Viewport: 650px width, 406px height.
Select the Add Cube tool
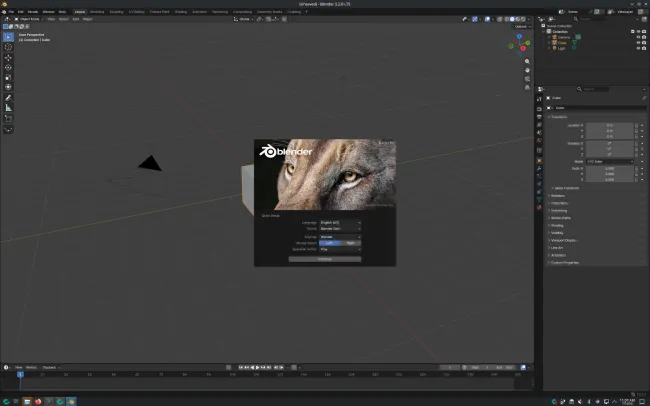(8, 119)
